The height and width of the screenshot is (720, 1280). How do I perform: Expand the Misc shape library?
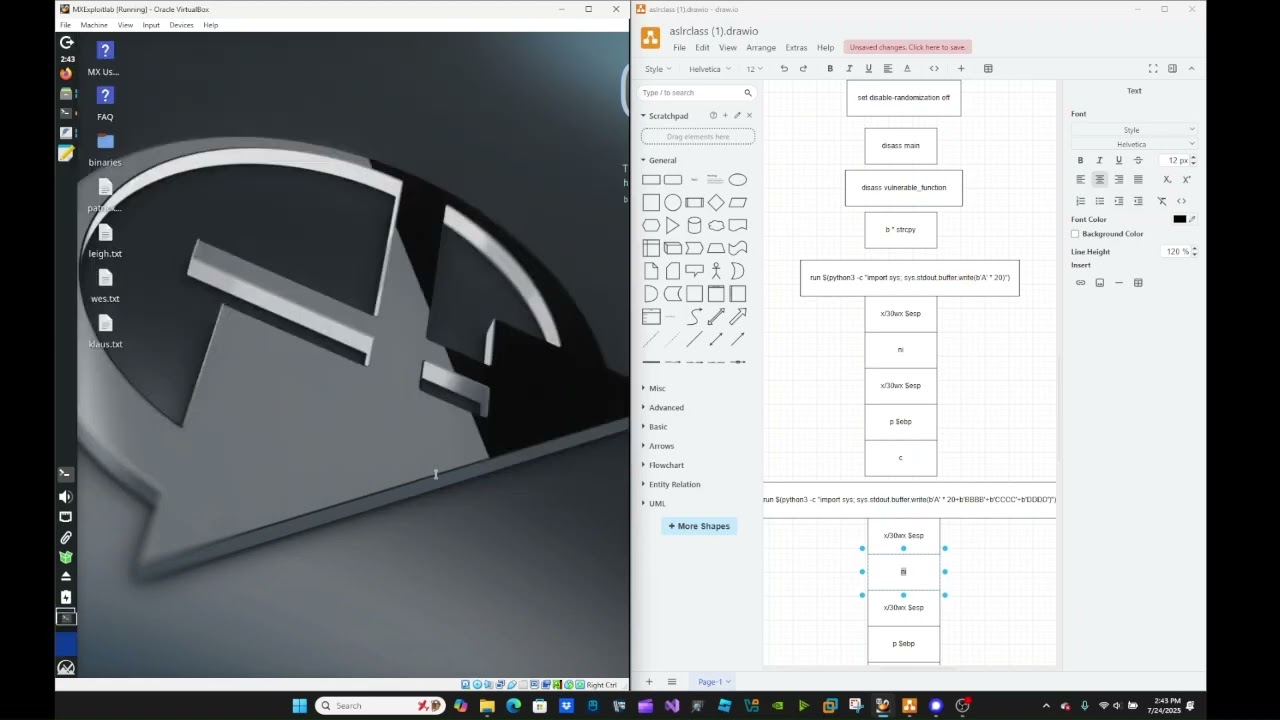click(657, 388)
